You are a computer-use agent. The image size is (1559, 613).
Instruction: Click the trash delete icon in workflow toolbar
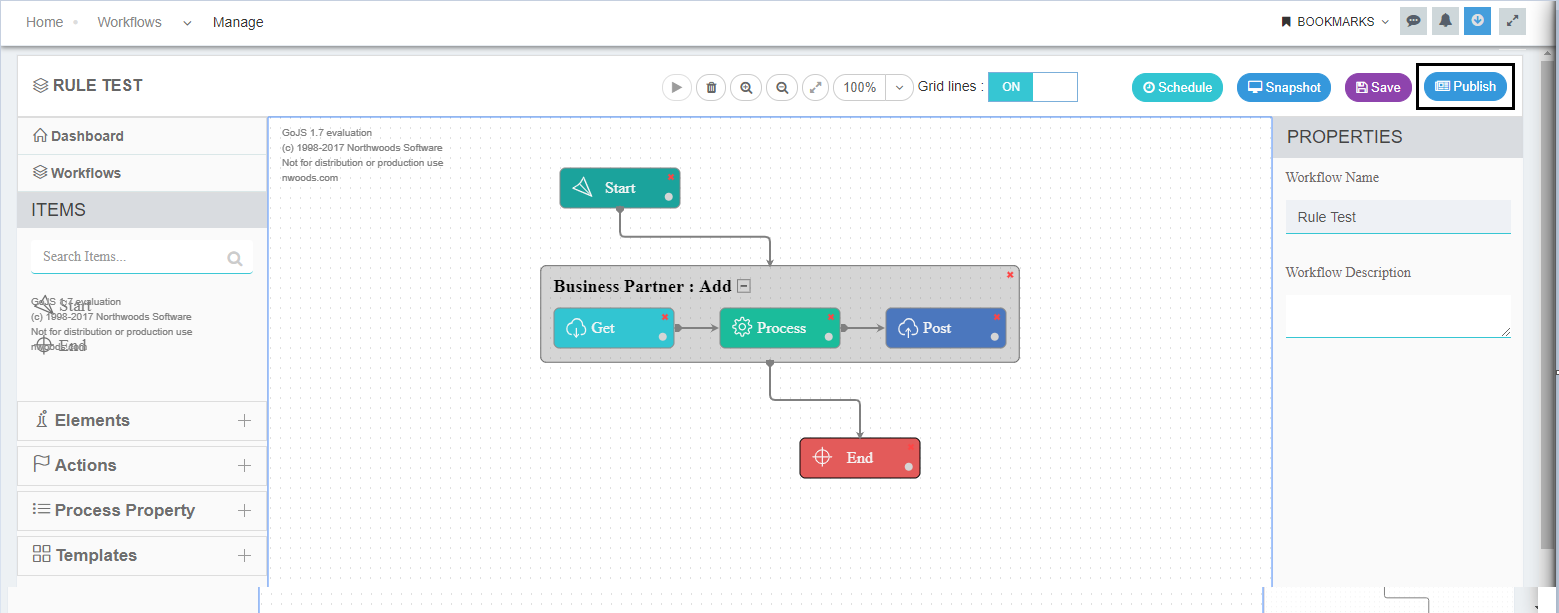[x=711, y=87]
